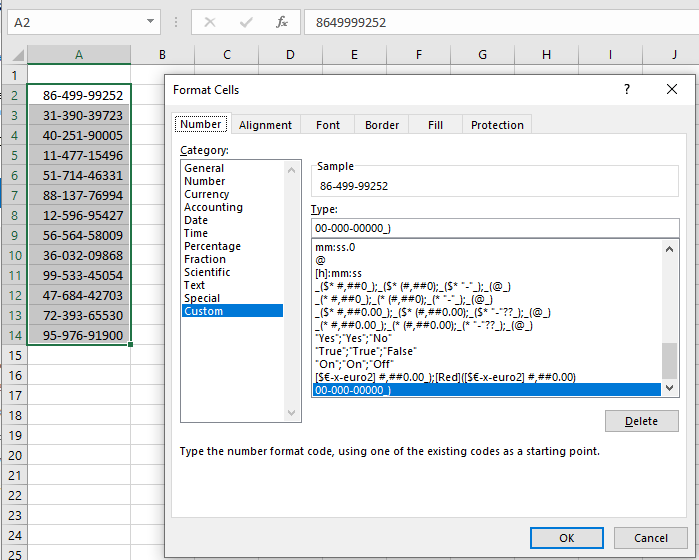Viewport: 699px width, 560px height.
Task: Click cell containing 86-499-99252
Action: [79, 95]
